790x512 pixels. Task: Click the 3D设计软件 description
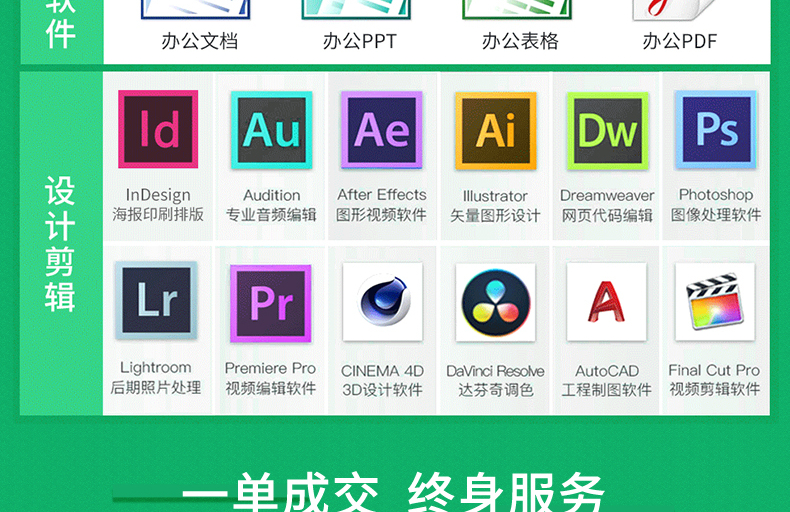[382, 390]
